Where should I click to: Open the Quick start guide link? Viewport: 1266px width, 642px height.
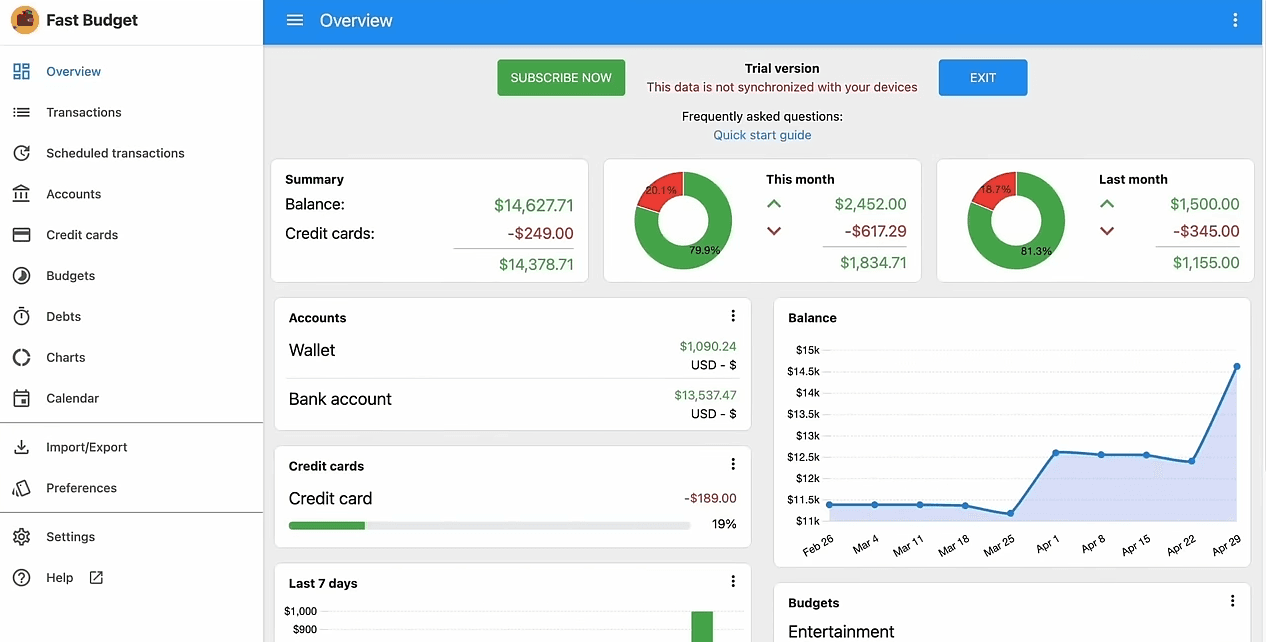pyautogui.click(x=762, y=135)
